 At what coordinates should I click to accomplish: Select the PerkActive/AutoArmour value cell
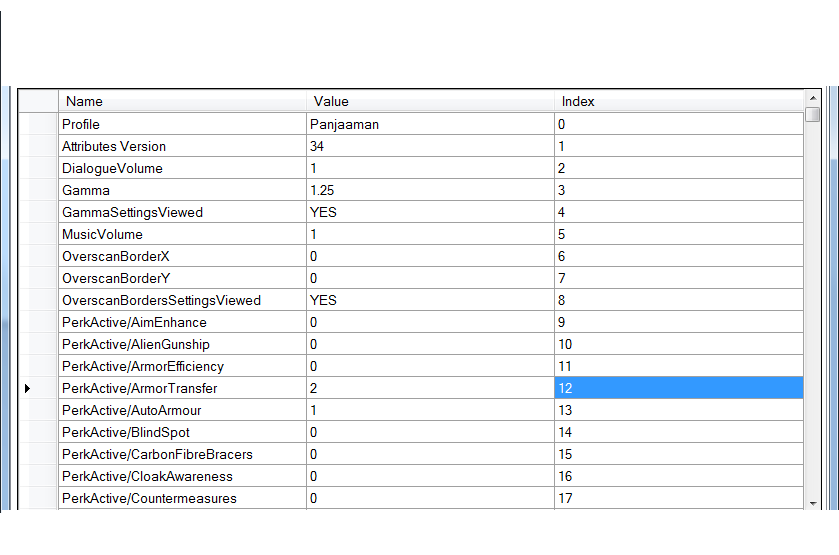pos(430,410)
